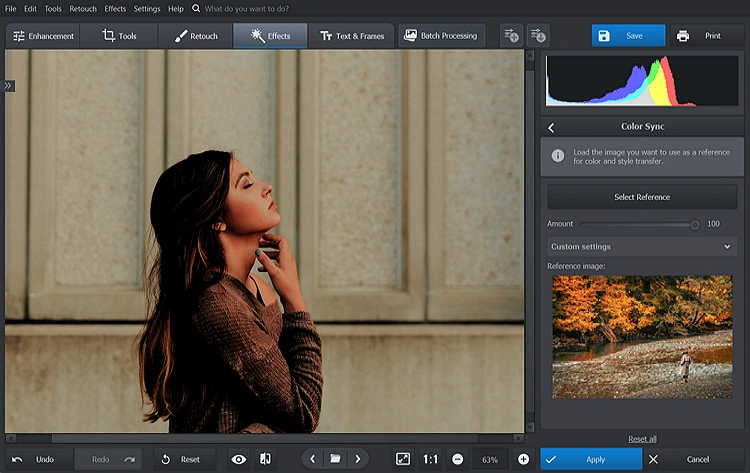Click the Reset all link
Image resolution: width=750 pixels, height=473 pixels.
tap(642, 439)
